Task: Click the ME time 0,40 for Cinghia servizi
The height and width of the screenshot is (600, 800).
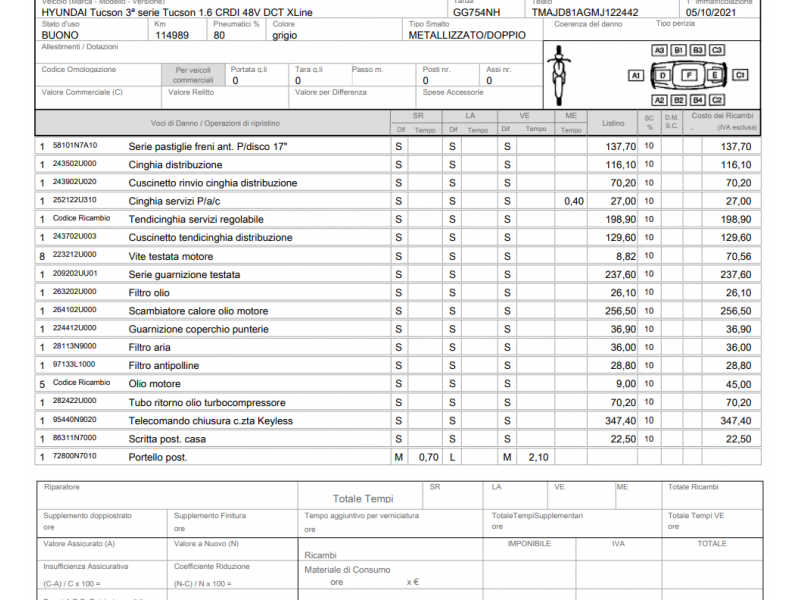Action: [x=573, y=202]
